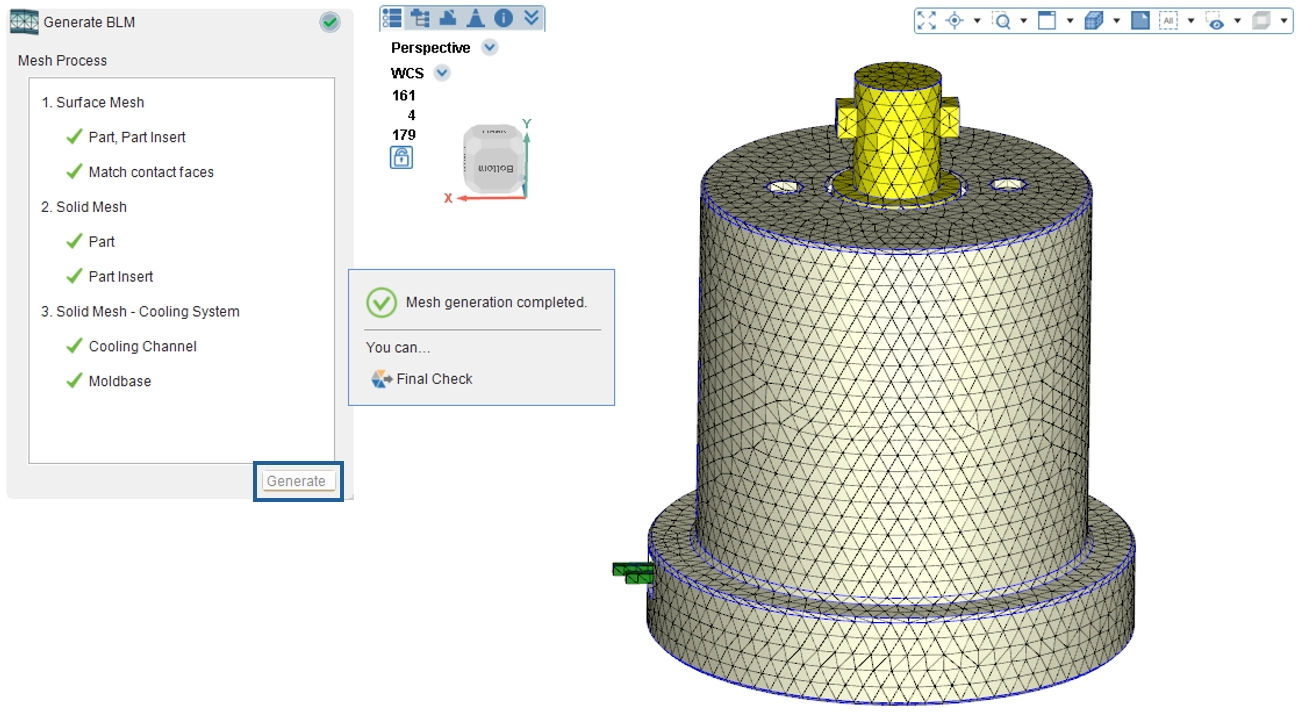Click the fit-to-window zoom icon
The image size is (1301, 718).
point(927,20)
